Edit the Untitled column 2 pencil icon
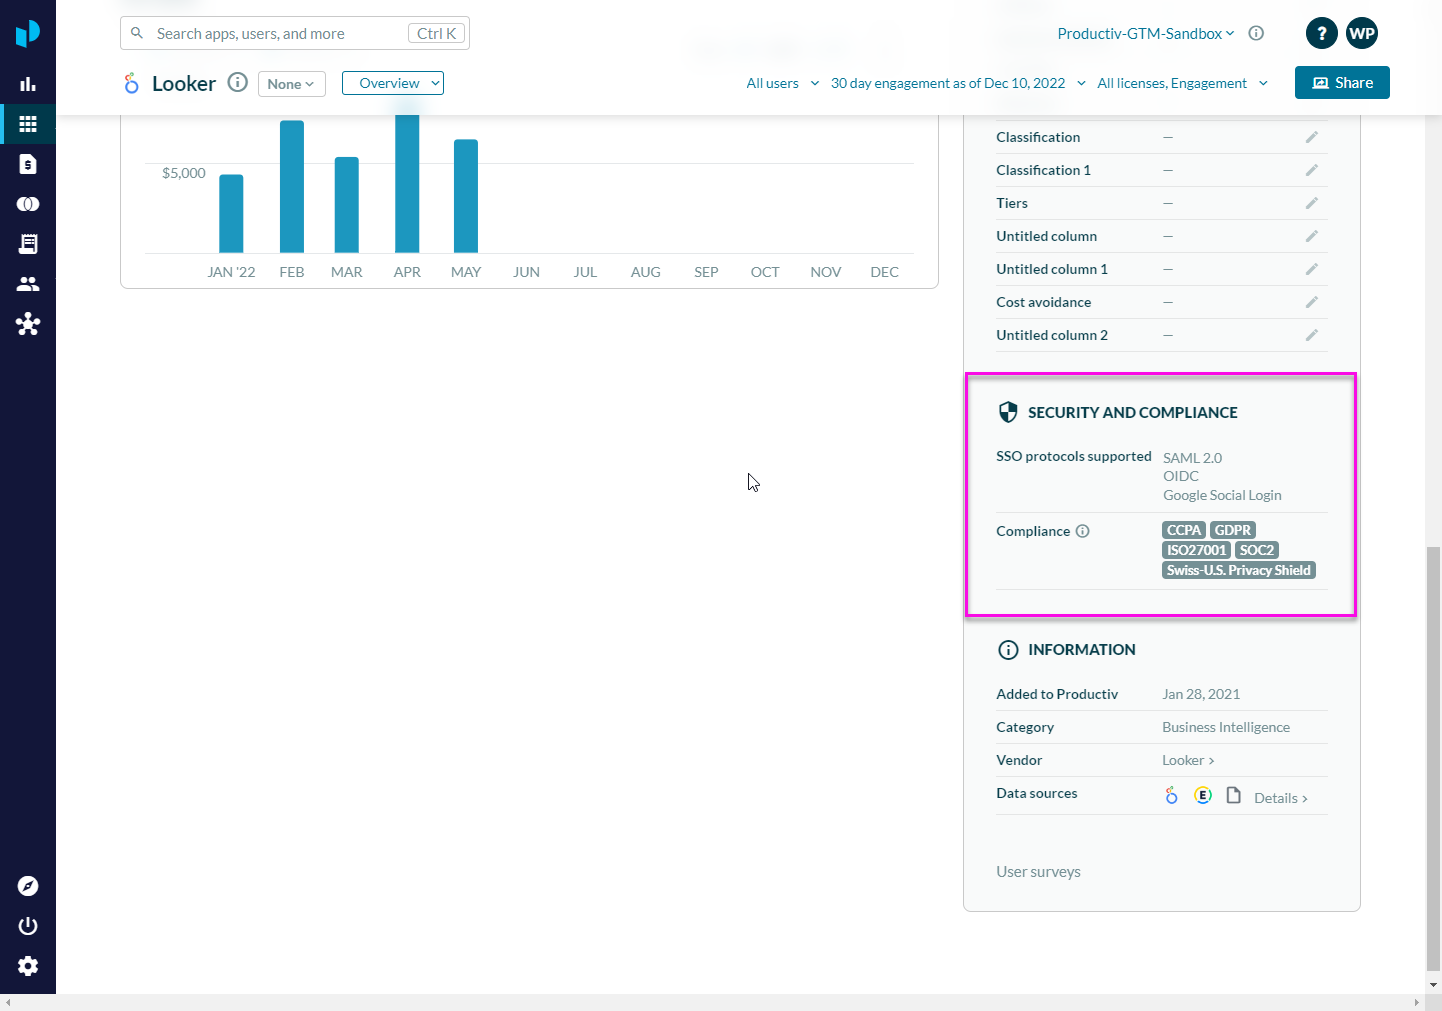 pyautogui.click(x=1311, y=335)
